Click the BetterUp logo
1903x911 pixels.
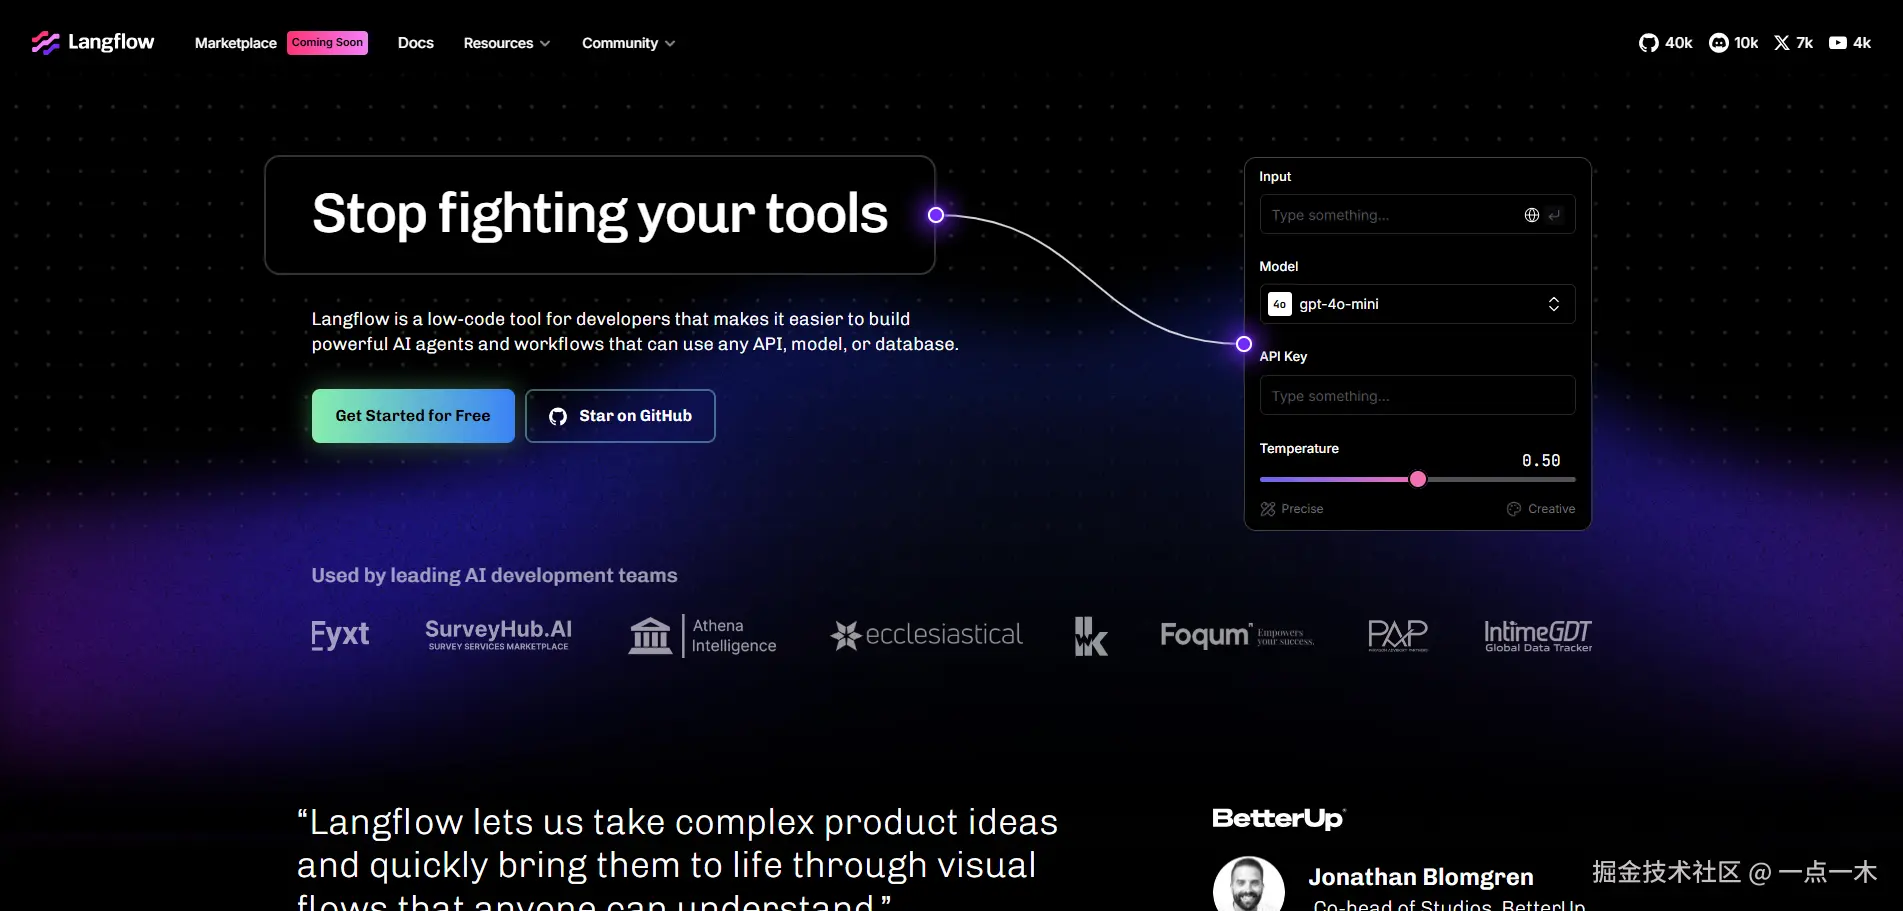click(x=1279, y=819)
